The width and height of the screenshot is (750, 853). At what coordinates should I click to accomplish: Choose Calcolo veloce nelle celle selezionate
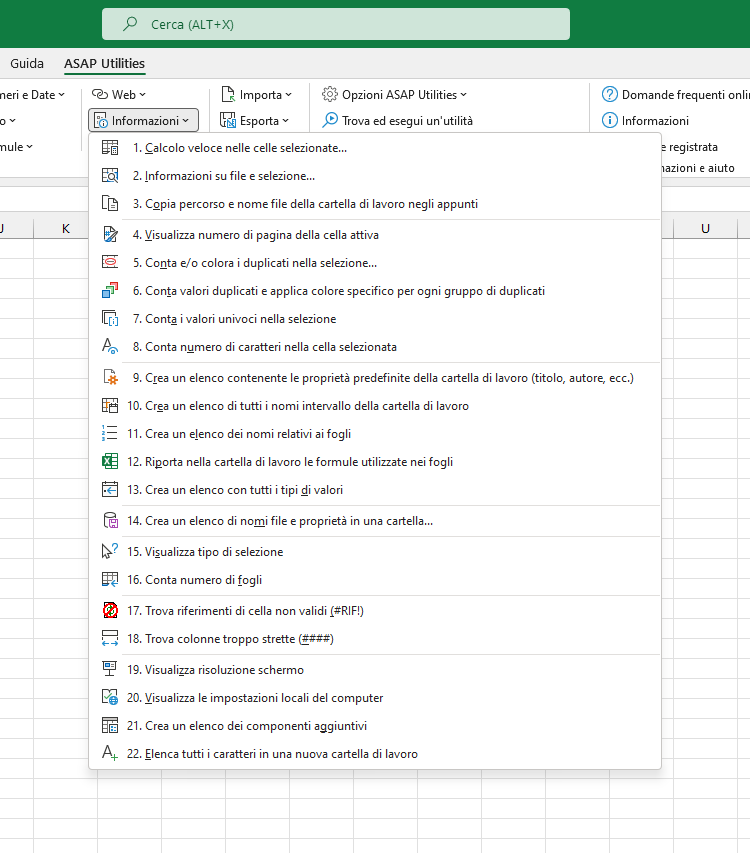point(375,147)
